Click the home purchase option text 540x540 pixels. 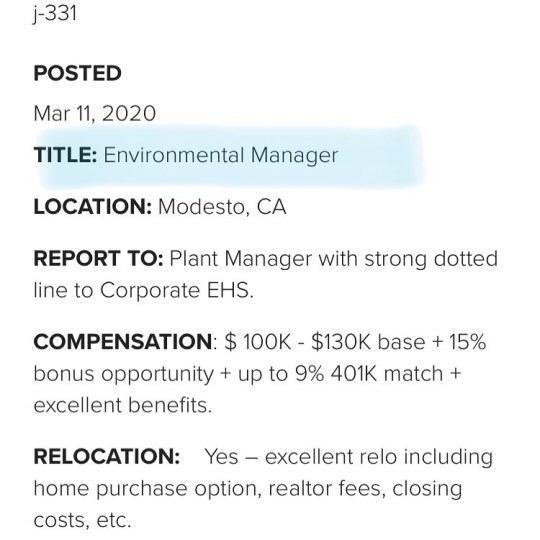pos(145,489)
